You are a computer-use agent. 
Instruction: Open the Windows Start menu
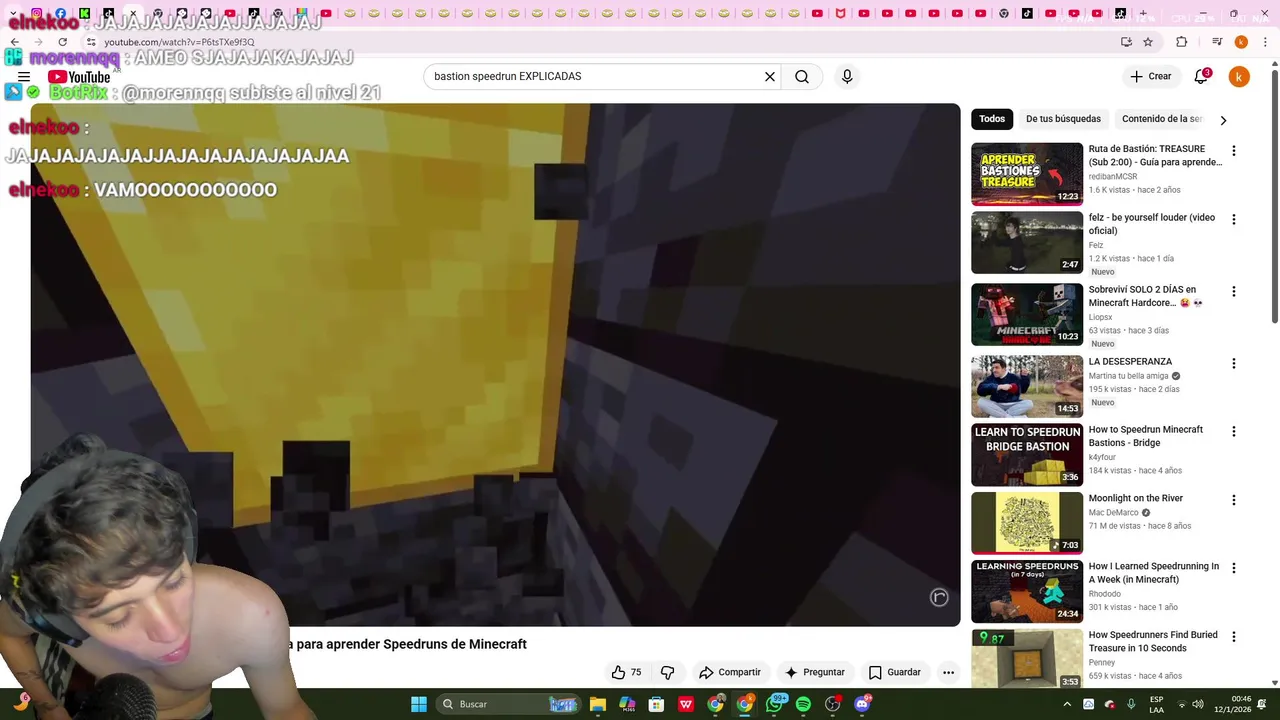point(419,704)
